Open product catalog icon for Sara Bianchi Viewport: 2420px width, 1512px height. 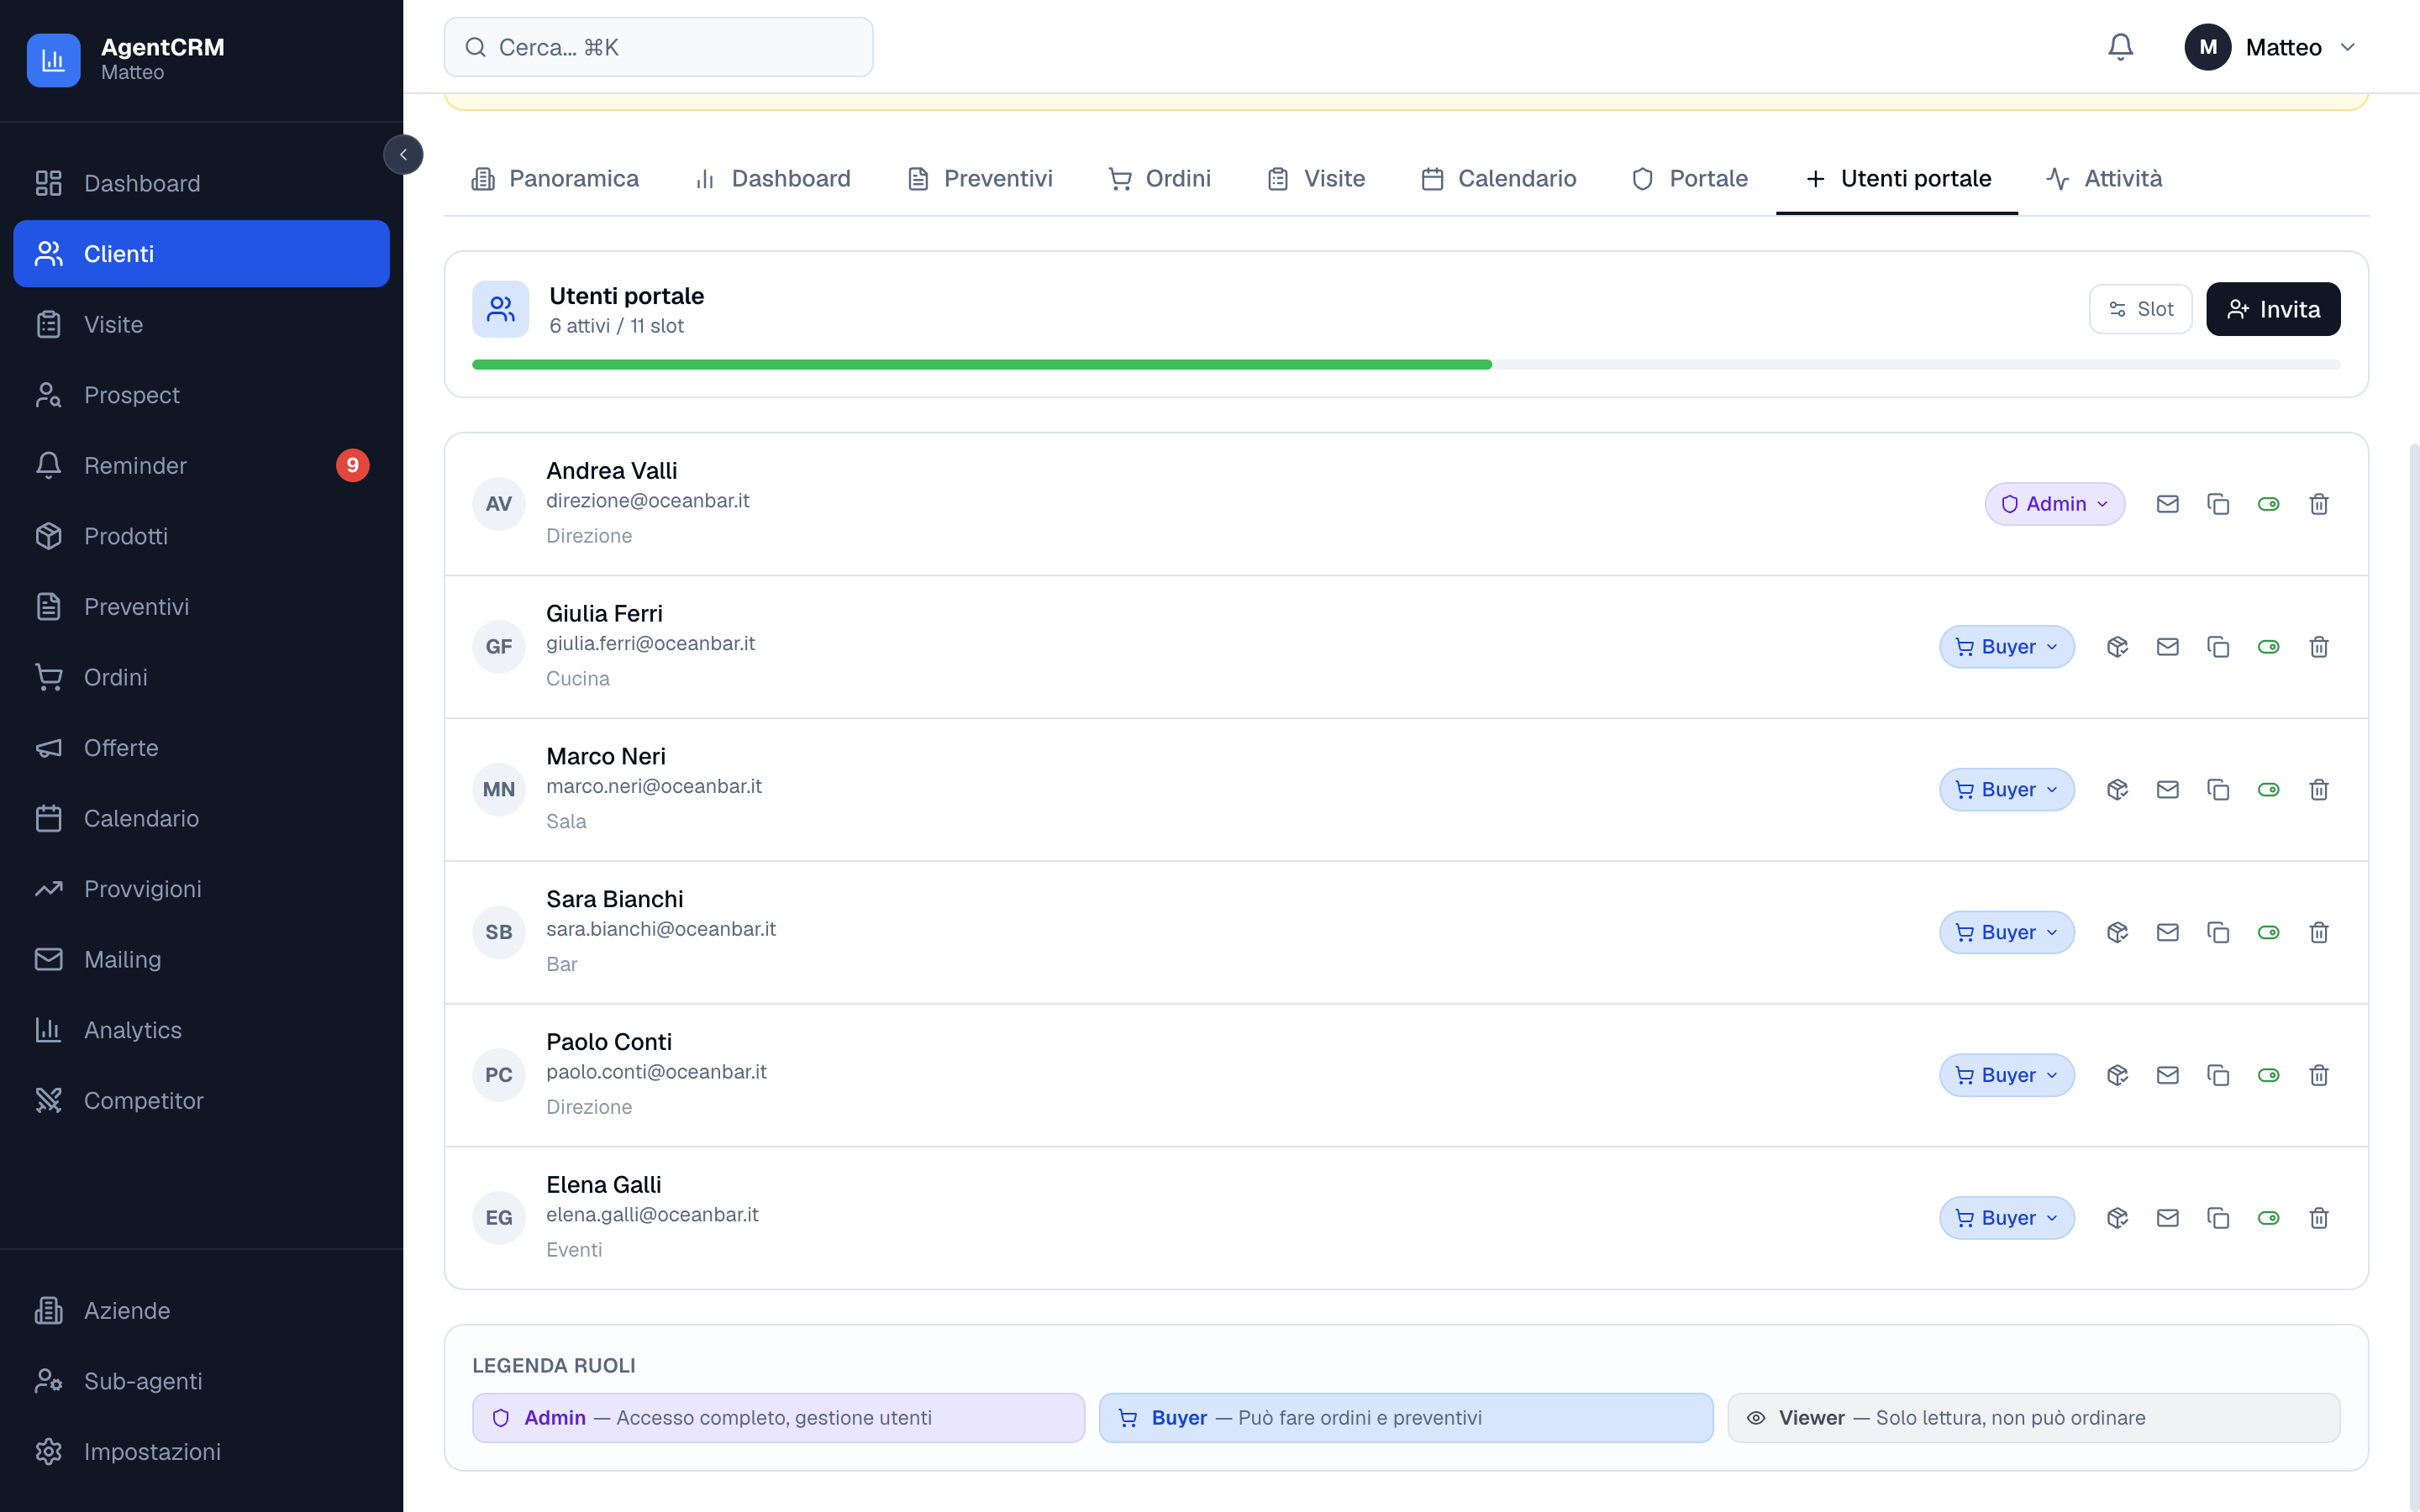[x=2117, y=932]
